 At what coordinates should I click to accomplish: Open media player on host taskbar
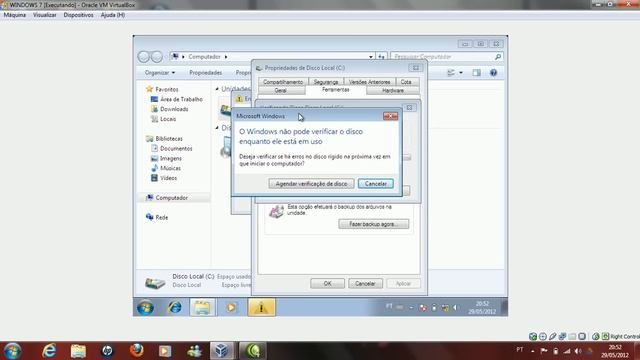coord(165,351)
